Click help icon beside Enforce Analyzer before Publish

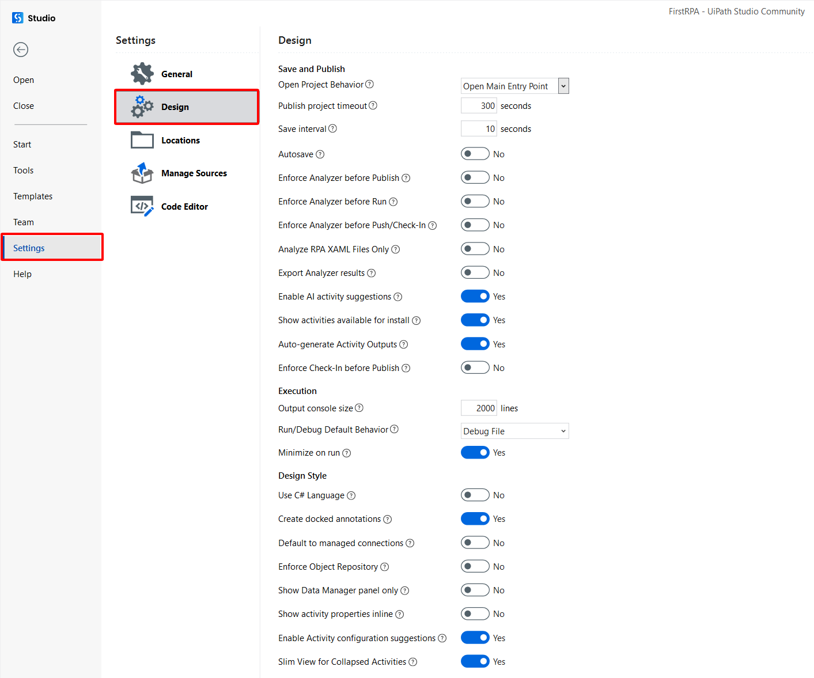coord(406,178)
